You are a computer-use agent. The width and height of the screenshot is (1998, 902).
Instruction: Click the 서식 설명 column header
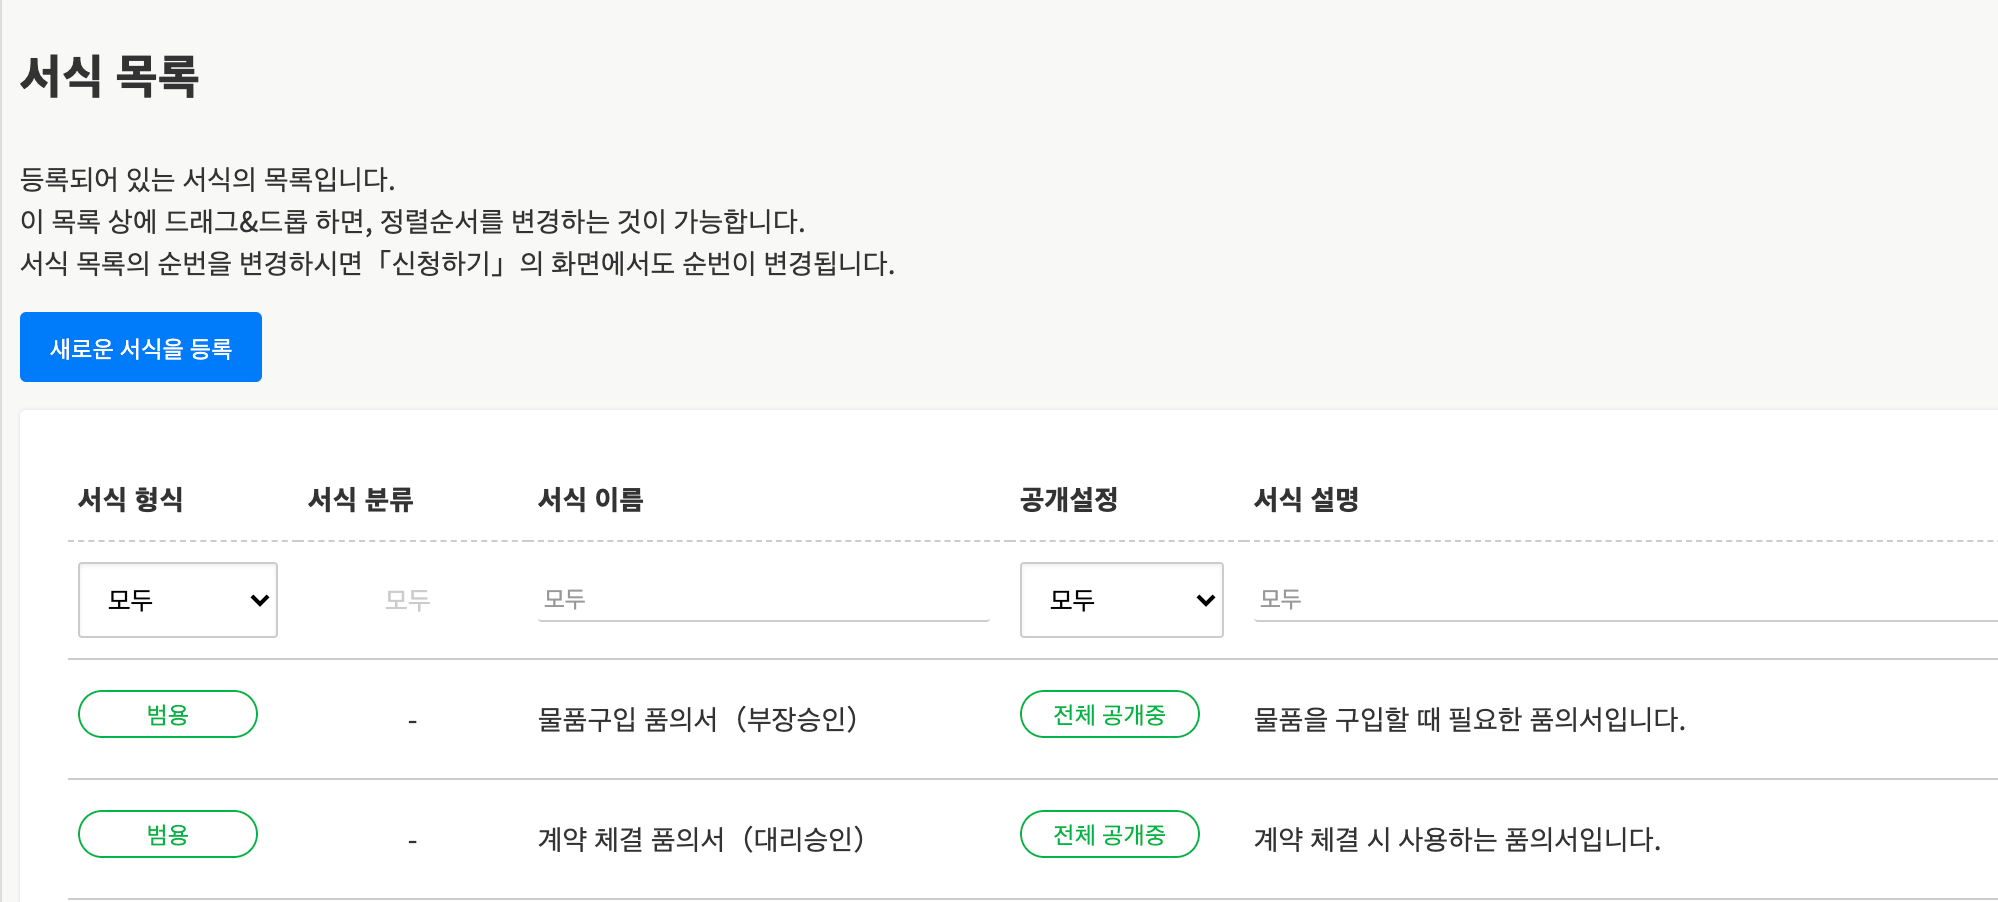[x=1306, y=499]
